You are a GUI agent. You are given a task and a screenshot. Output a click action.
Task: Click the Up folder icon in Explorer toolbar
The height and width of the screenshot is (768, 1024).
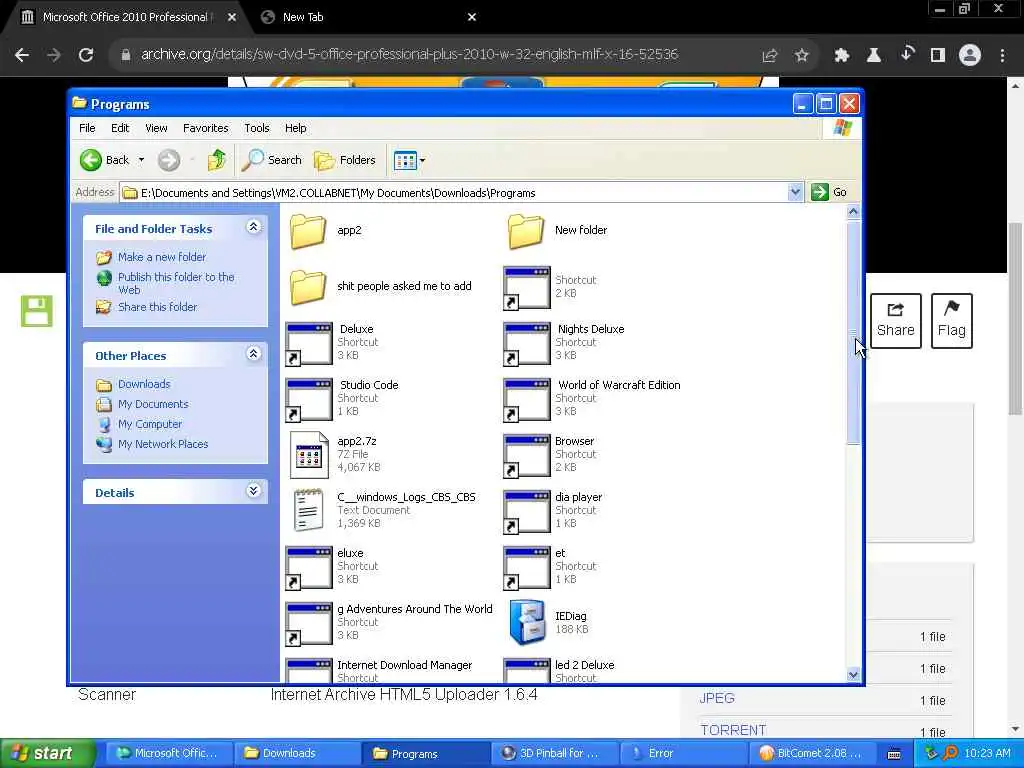click(x=217, y=160)
